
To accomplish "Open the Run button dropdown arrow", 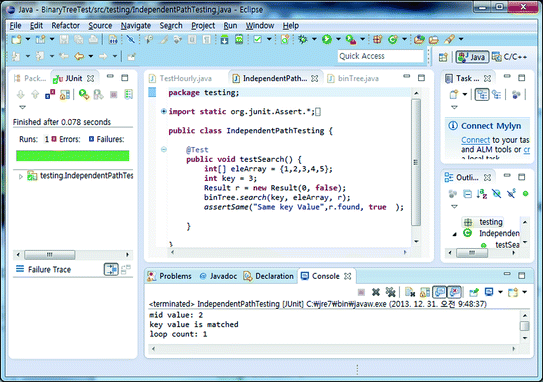I will 338,39.
